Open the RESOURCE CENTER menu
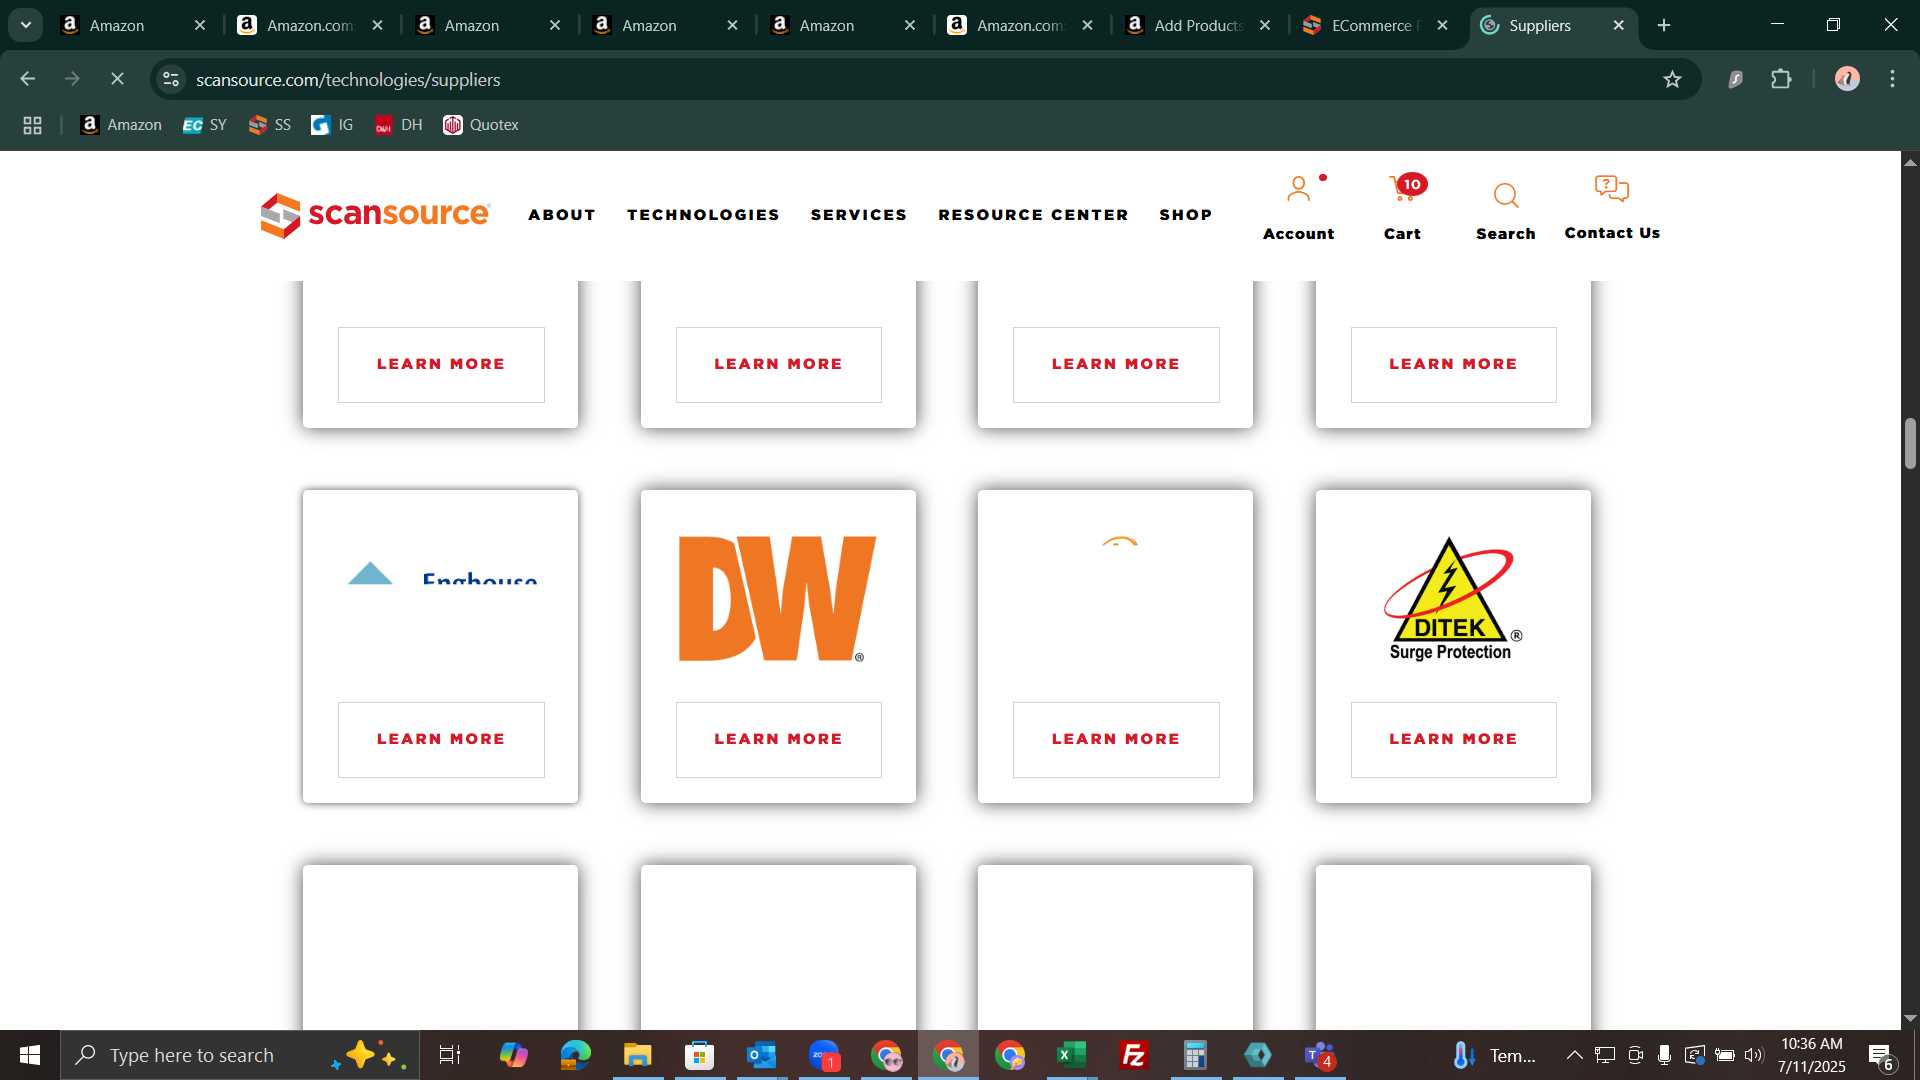The width and height of the screenshot is (1920, 1080). [1033, 215]
